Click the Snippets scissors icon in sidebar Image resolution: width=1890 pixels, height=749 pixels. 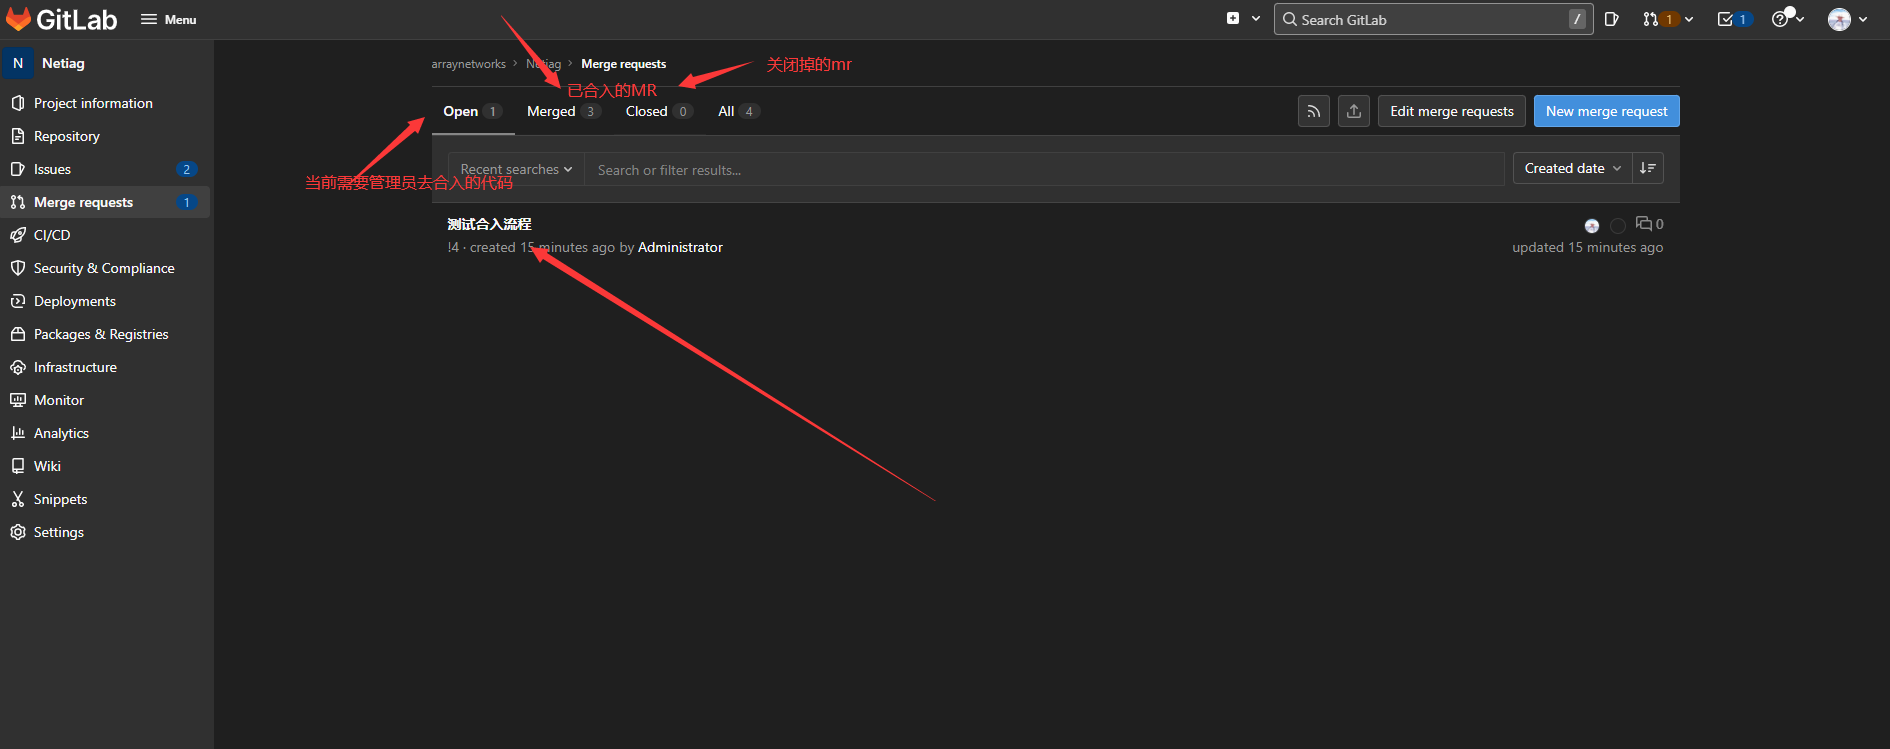[18, 499]
